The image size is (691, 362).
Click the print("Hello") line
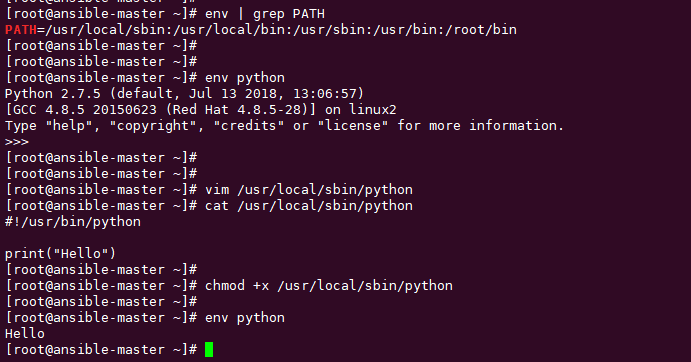click(x=60, y=254)
